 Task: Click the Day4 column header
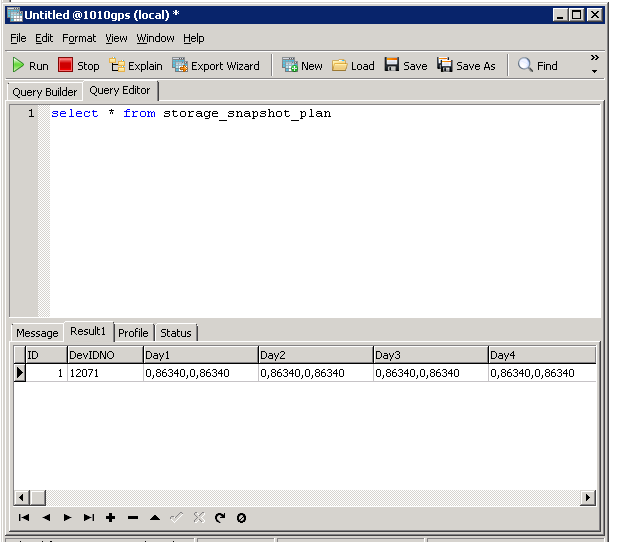[542, 355]
